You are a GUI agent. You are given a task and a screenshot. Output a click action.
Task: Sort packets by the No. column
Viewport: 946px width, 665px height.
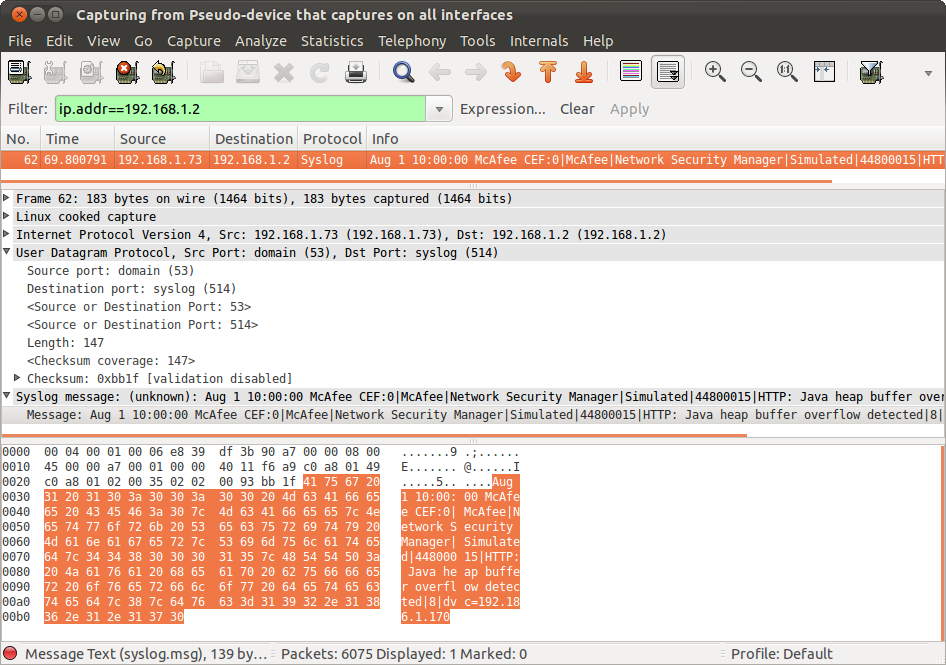tap(21, 139)
